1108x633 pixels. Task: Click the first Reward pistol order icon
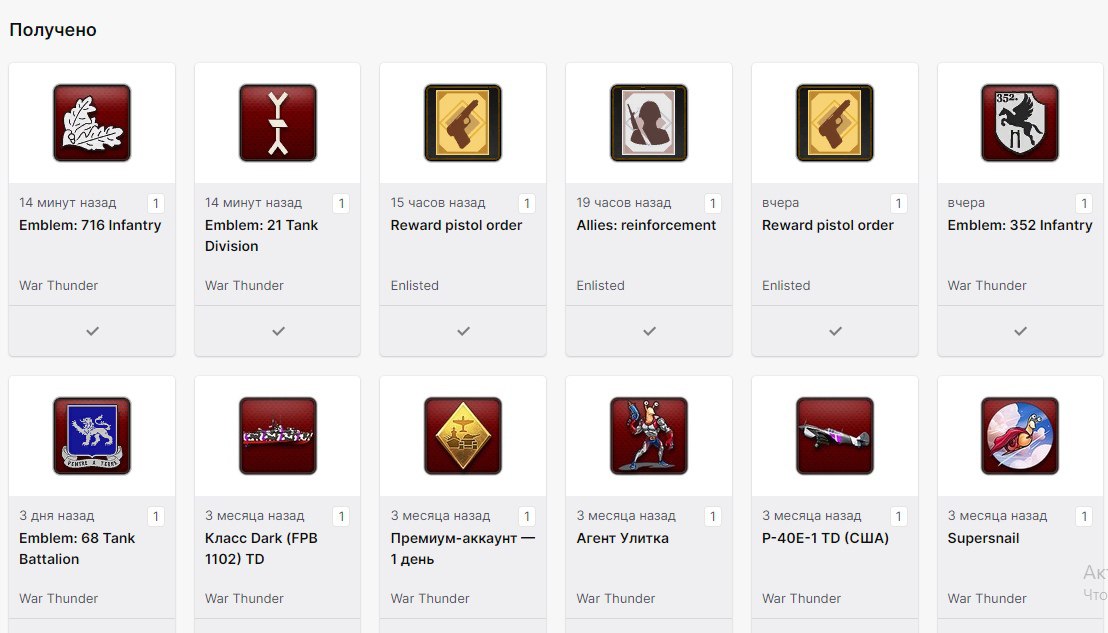[463, 123]
